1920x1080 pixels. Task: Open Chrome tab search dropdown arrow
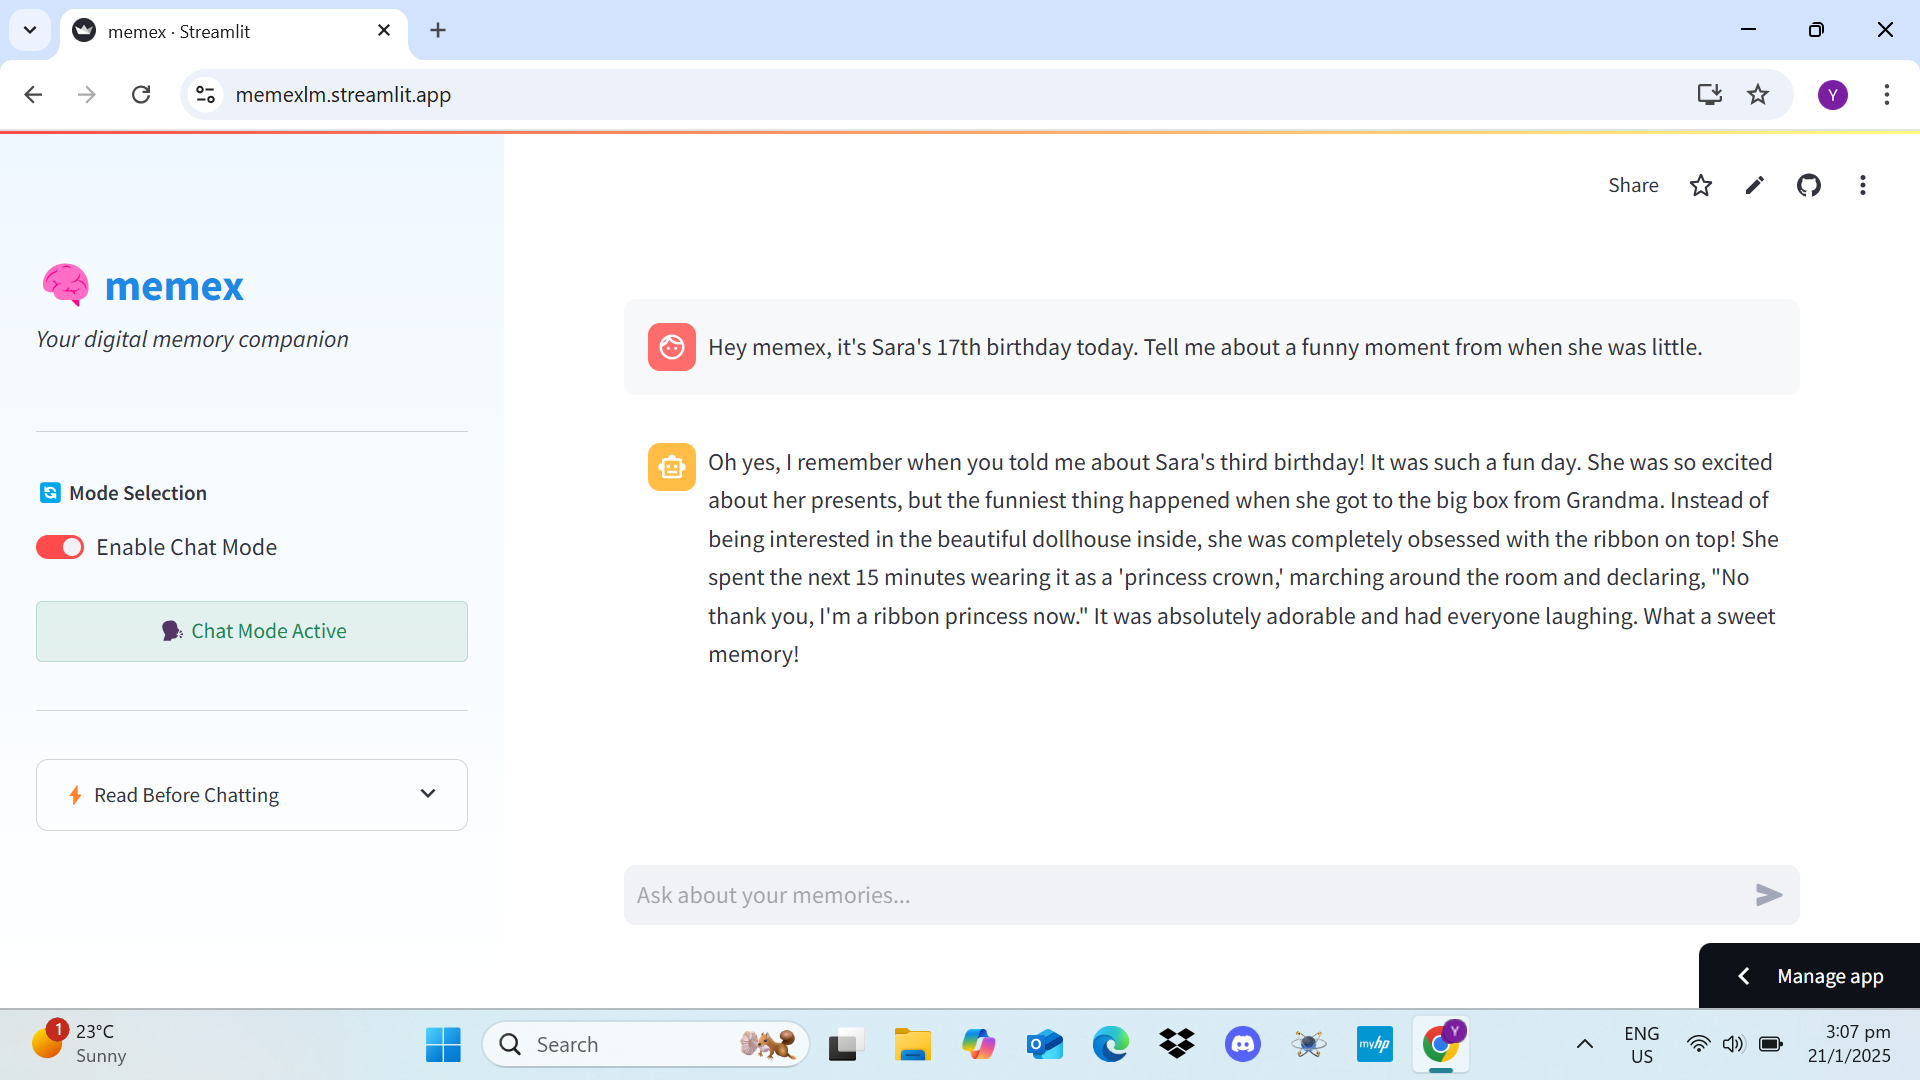pos(30,30)
